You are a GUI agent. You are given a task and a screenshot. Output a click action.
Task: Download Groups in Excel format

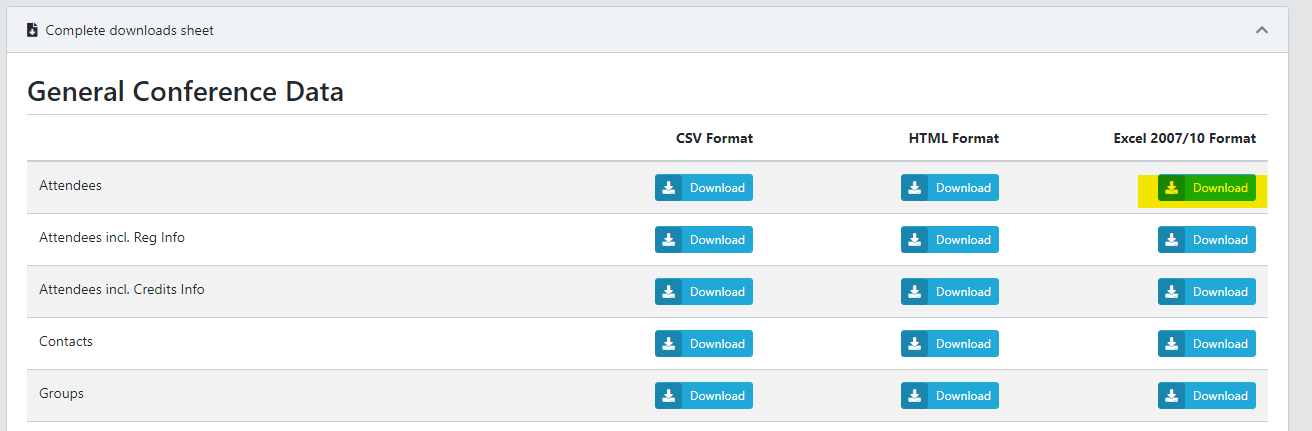click(1207, 396)
